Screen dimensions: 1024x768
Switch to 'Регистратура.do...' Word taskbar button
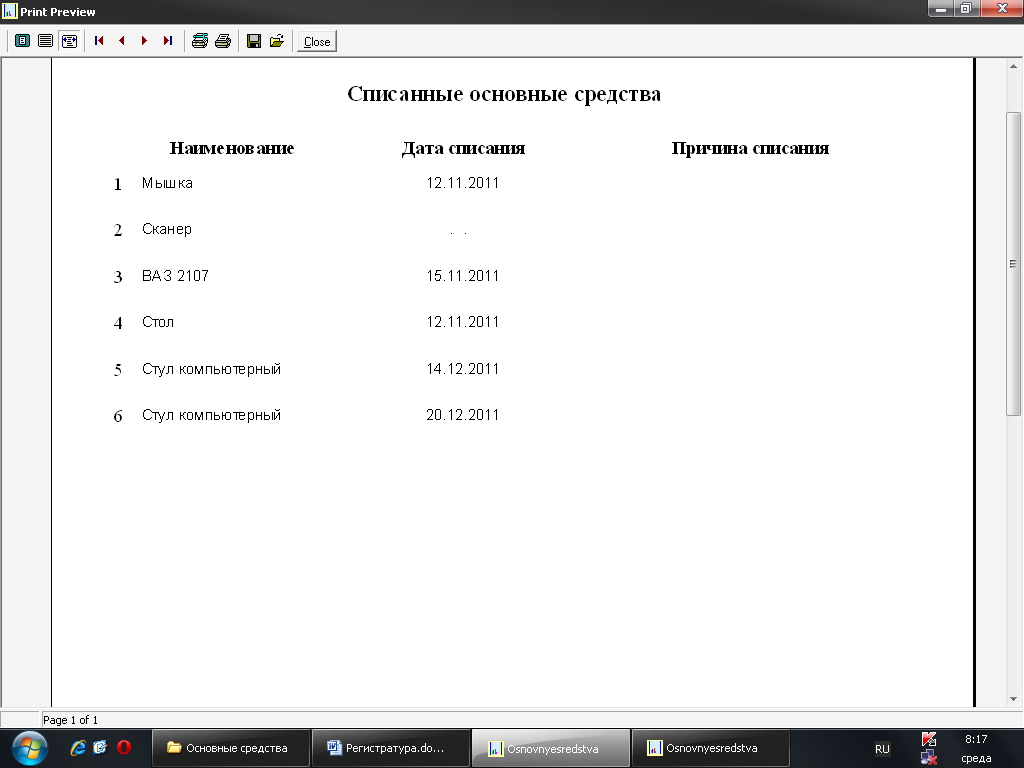[x=391, y=748]
